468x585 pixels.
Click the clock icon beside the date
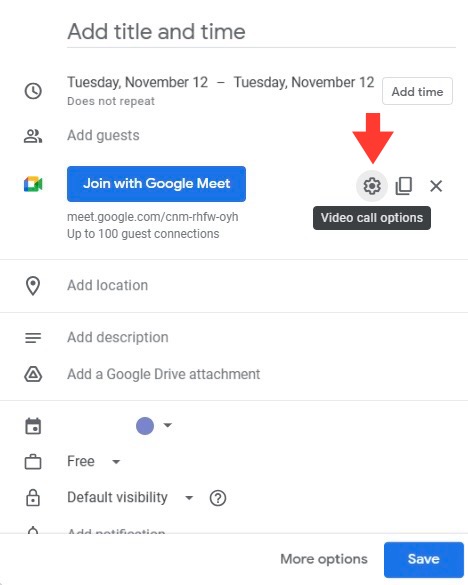click(x=33, y=91)
